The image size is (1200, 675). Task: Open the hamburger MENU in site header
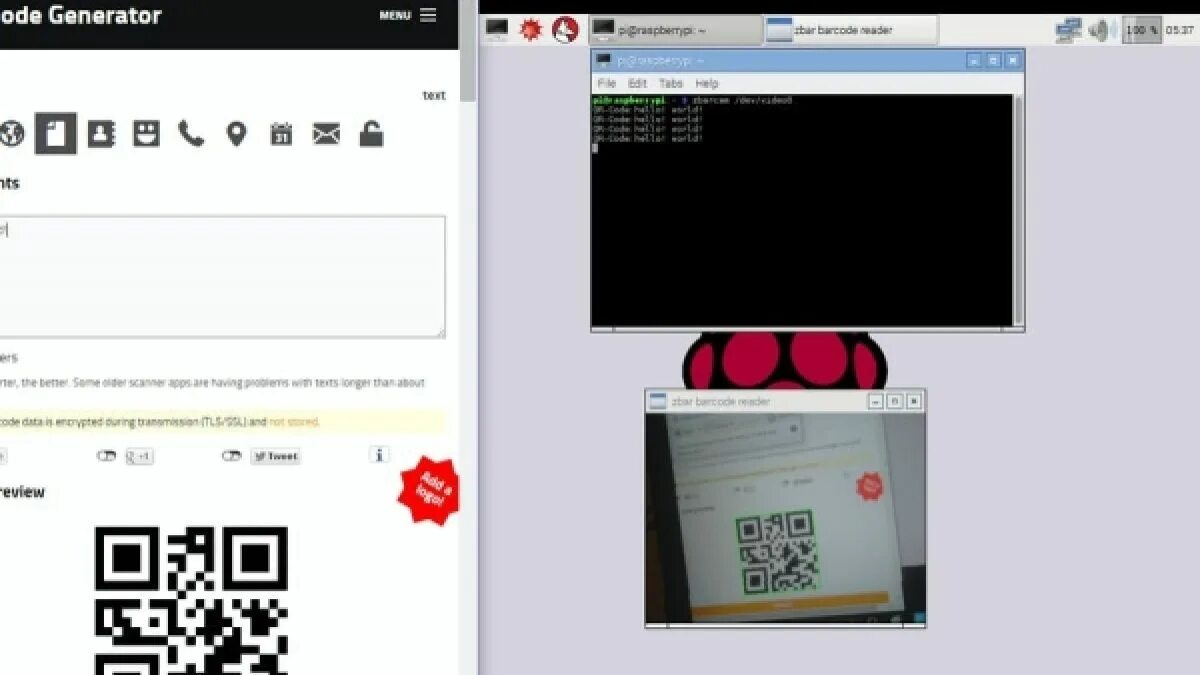(x=408, y=15)
